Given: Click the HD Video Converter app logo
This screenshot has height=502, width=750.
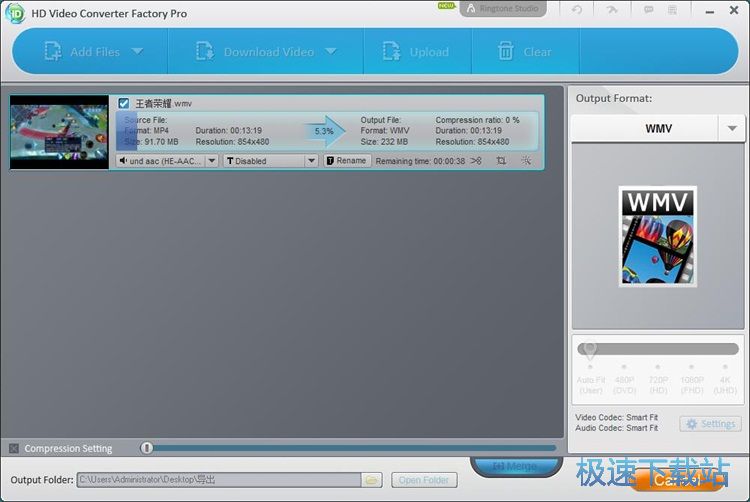Looking at the screenshot, I should coord(15,13).
